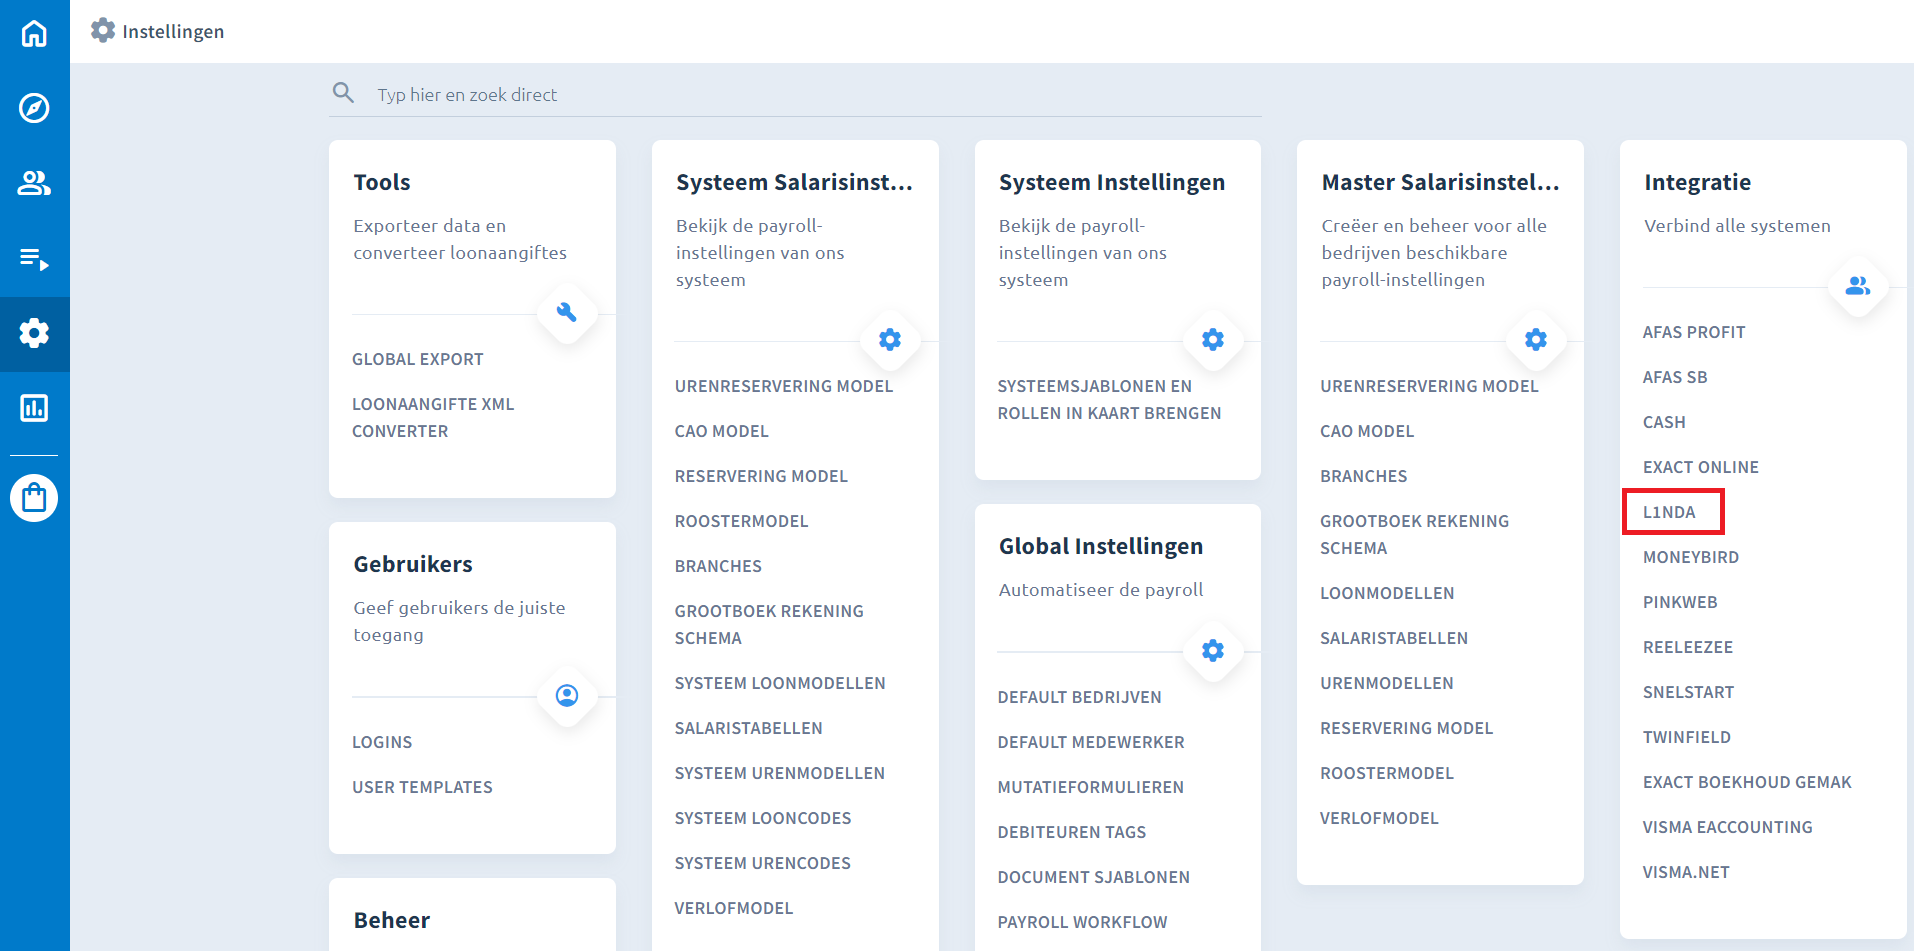This screenshot has height=951, width=1914.
Task: Open DEFAULT MEDEWERKER
Action: [x=1091, y=742]
